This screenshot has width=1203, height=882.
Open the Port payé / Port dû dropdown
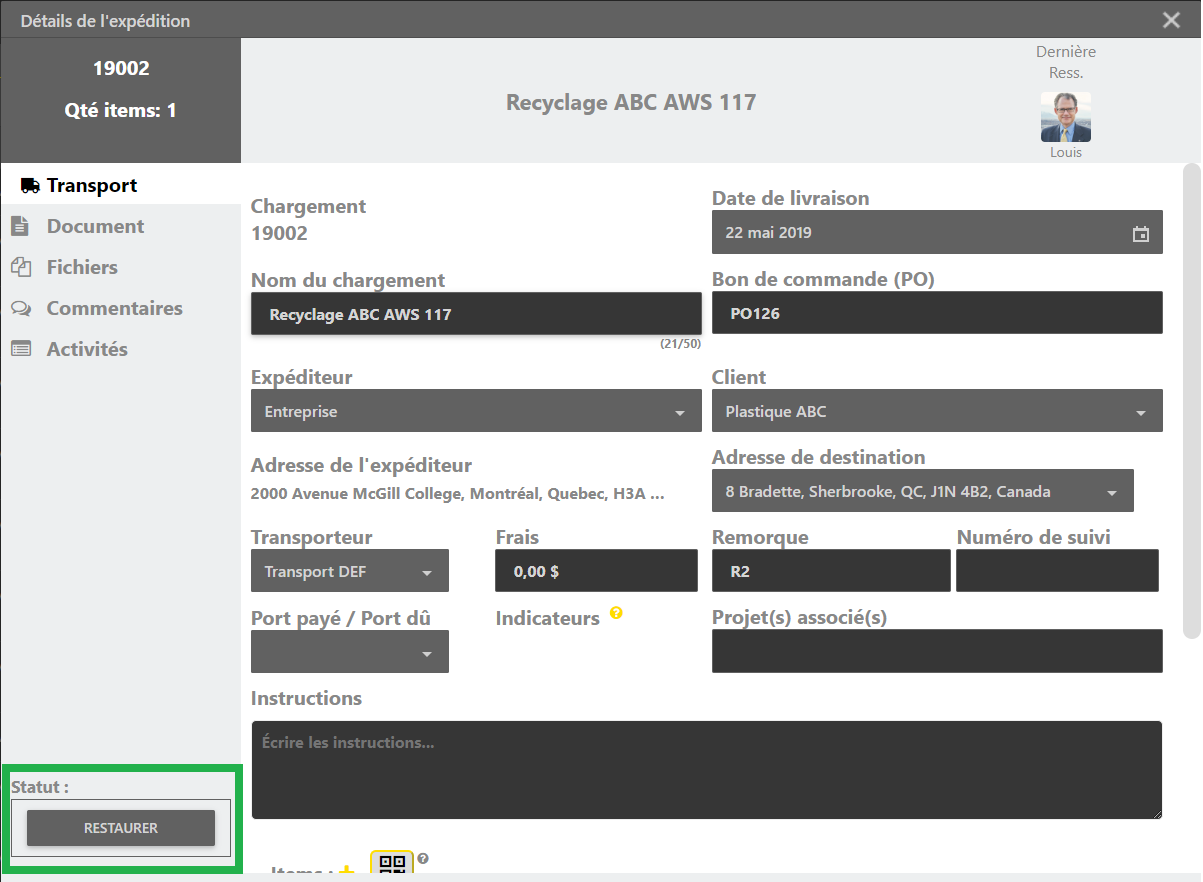point(350,652)
